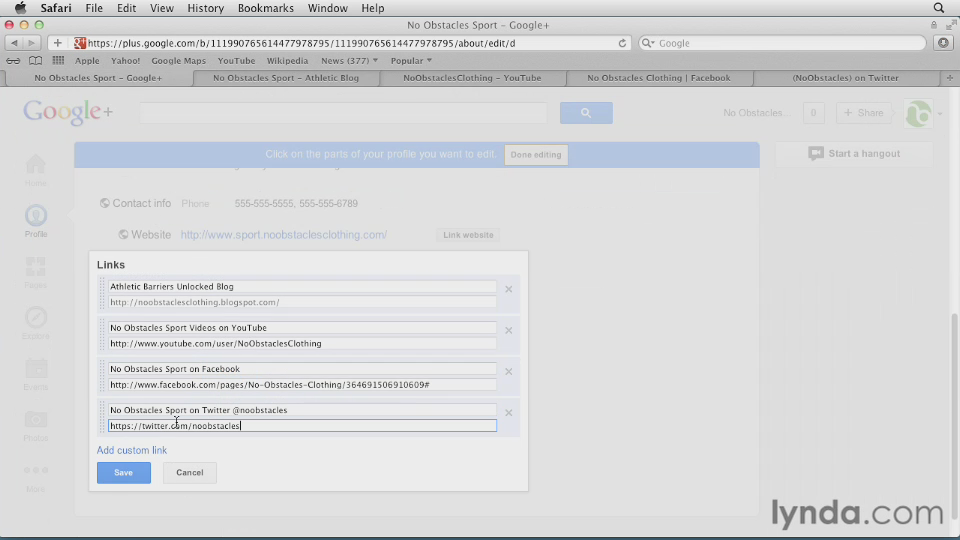Screen dimensions: 960x540
Task: Show bookmarks with the open-book icon
Action: pyautogui.click(x=36, y=61)
